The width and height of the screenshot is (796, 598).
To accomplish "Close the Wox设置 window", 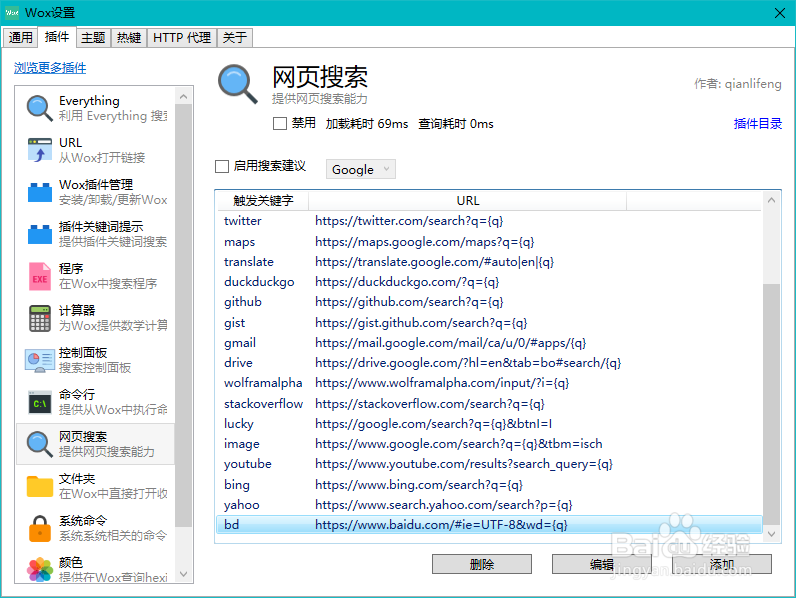I will [x=780, y=13].
